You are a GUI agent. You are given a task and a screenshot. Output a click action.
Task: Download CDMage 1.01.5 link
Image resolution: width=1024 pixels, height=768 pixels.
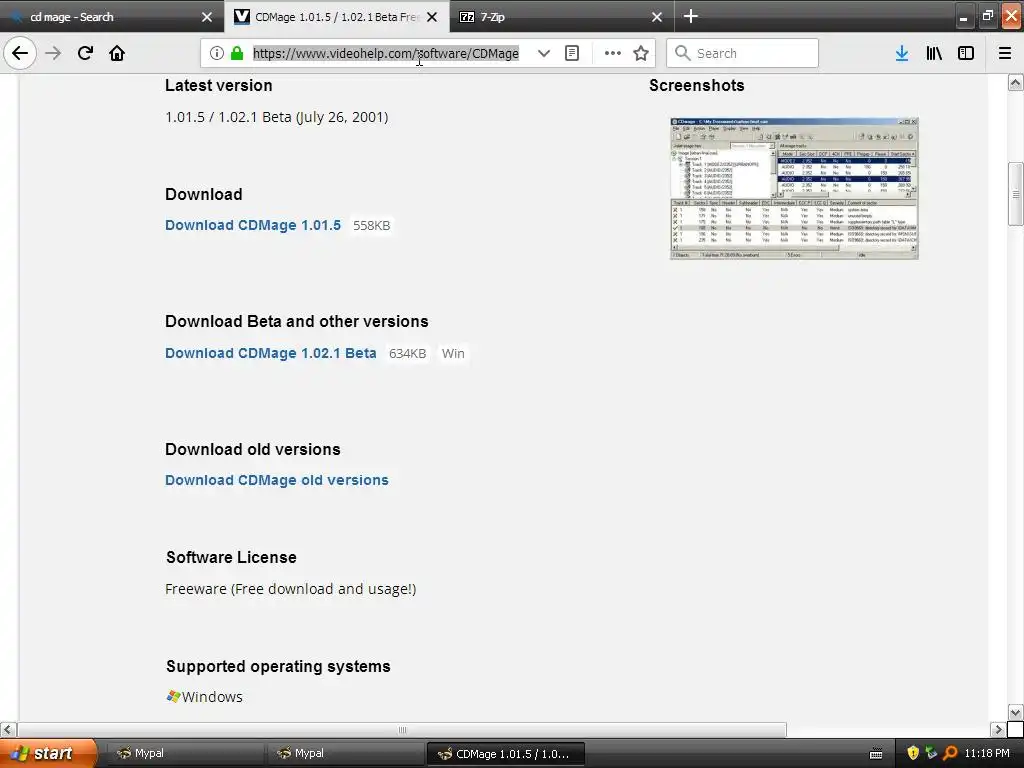pyautogui.click(x=253, y=225)
